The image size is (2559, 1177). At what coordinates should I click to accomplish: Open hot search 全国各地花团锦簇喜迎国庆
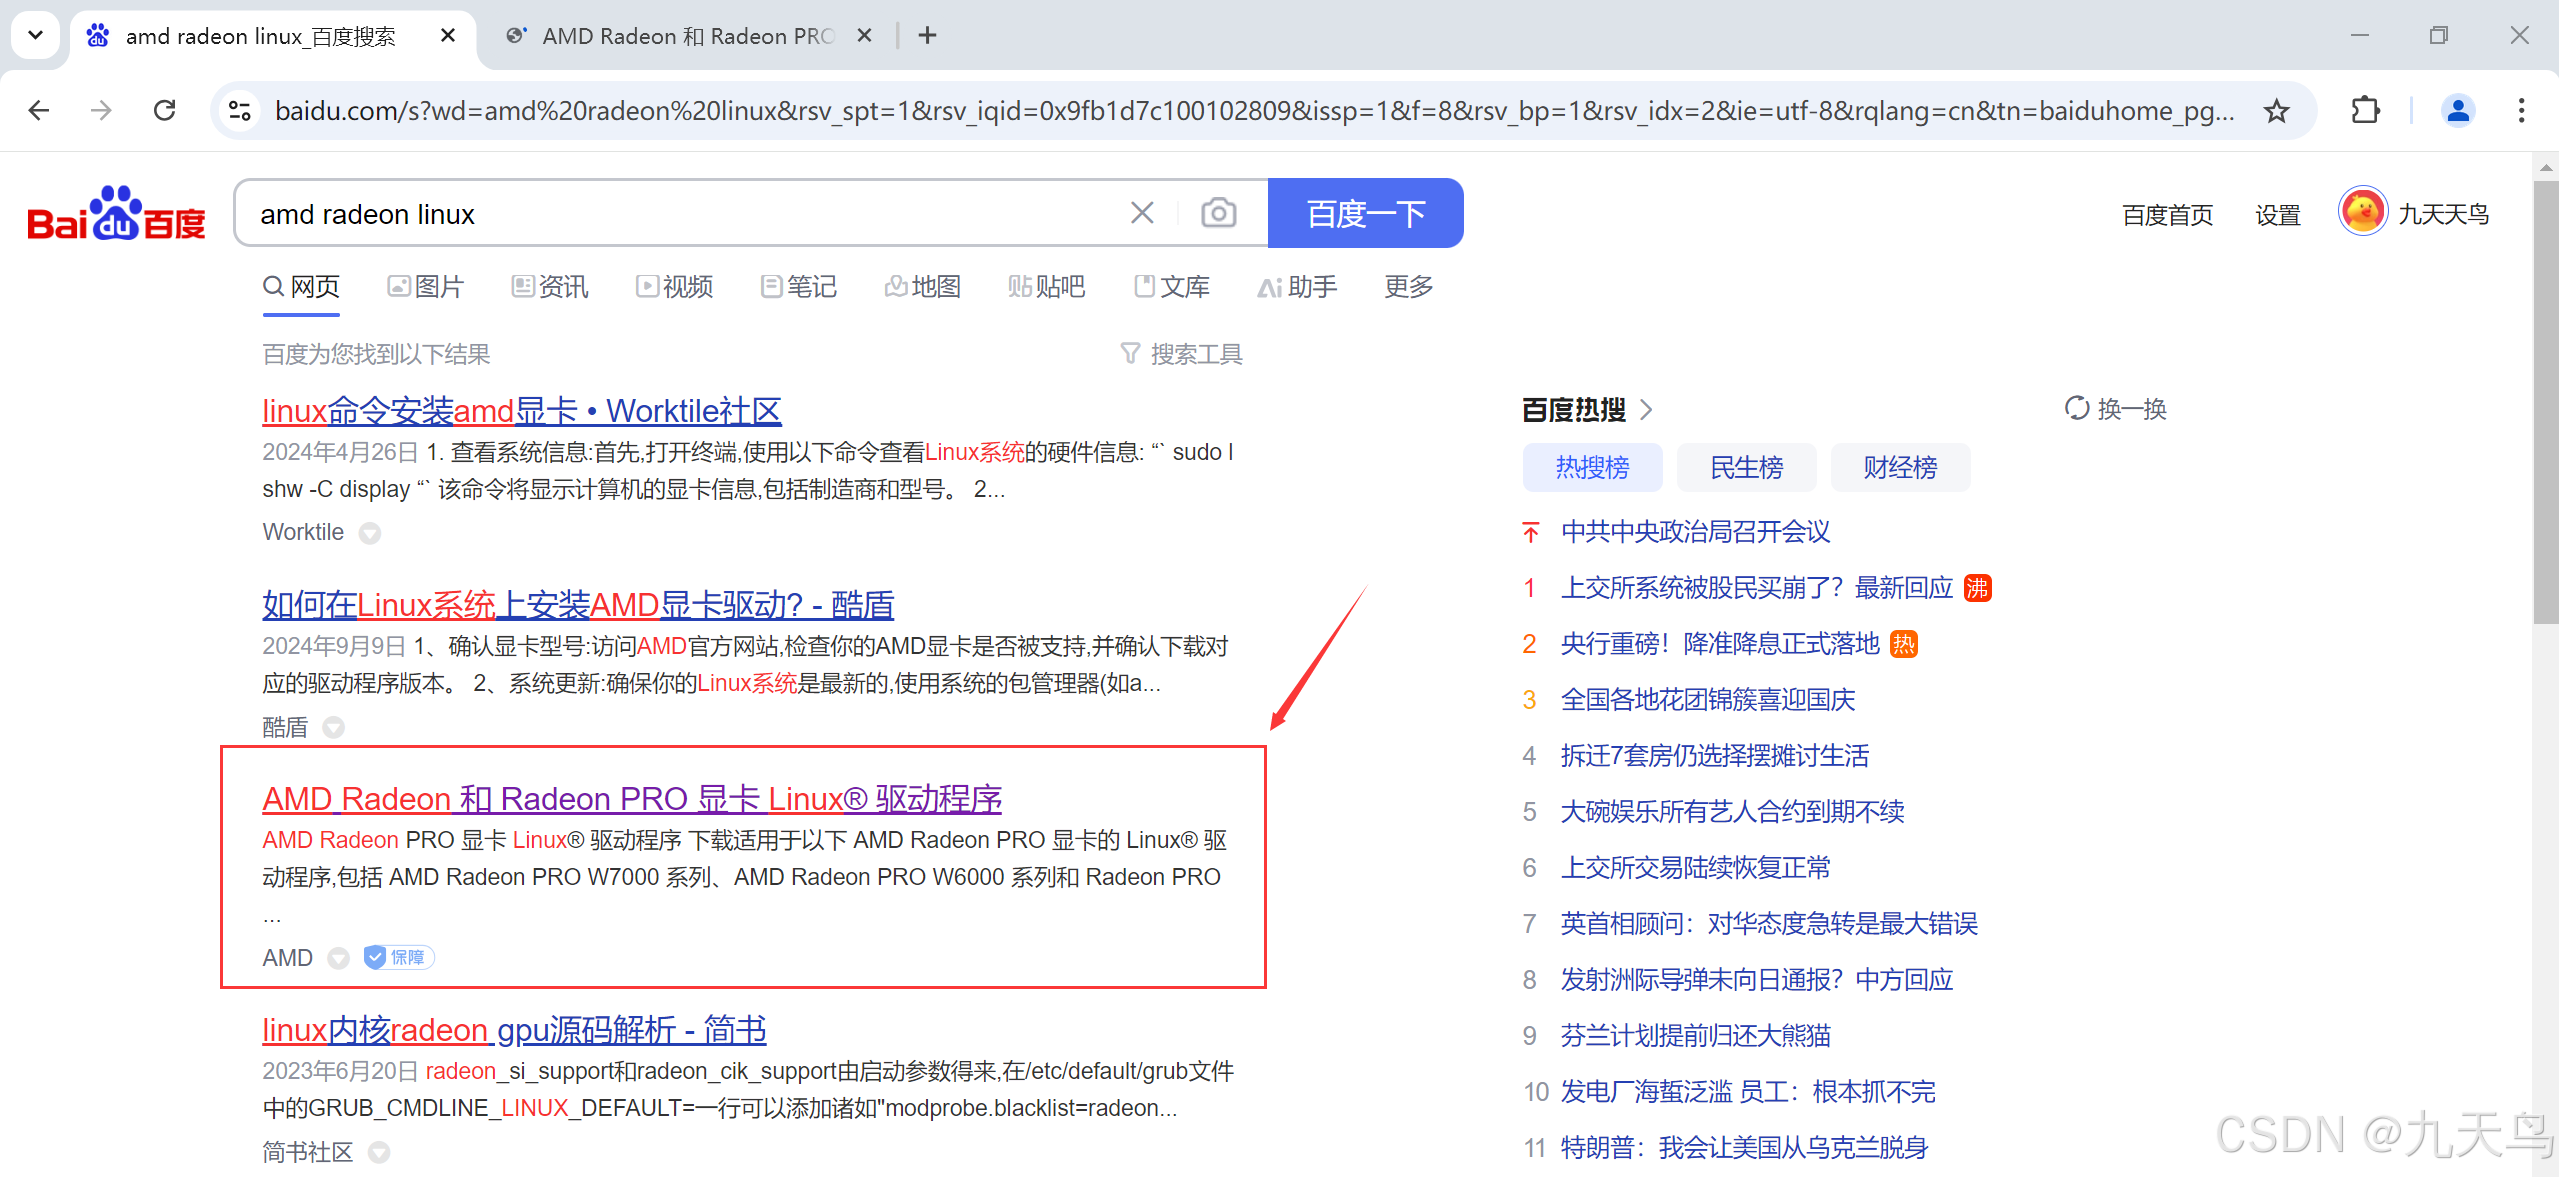(x=1707, y=700)
